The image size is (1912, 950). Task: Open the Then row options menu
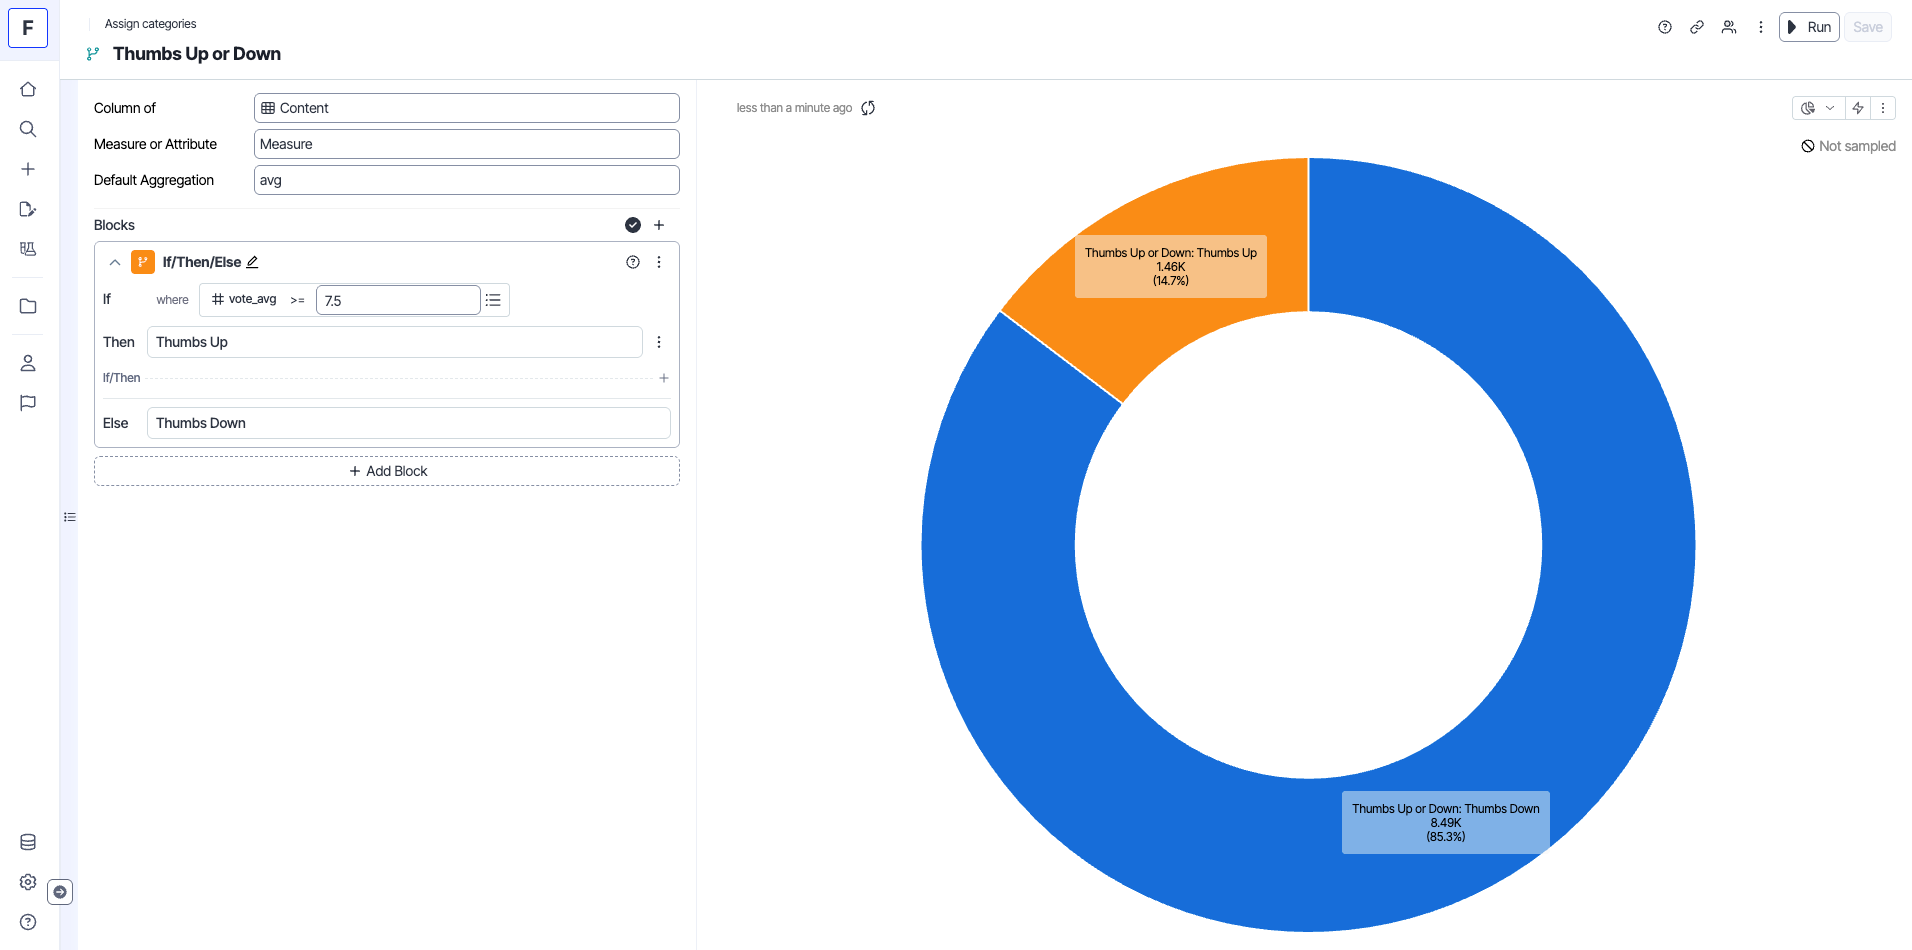[x=659, y=342]
